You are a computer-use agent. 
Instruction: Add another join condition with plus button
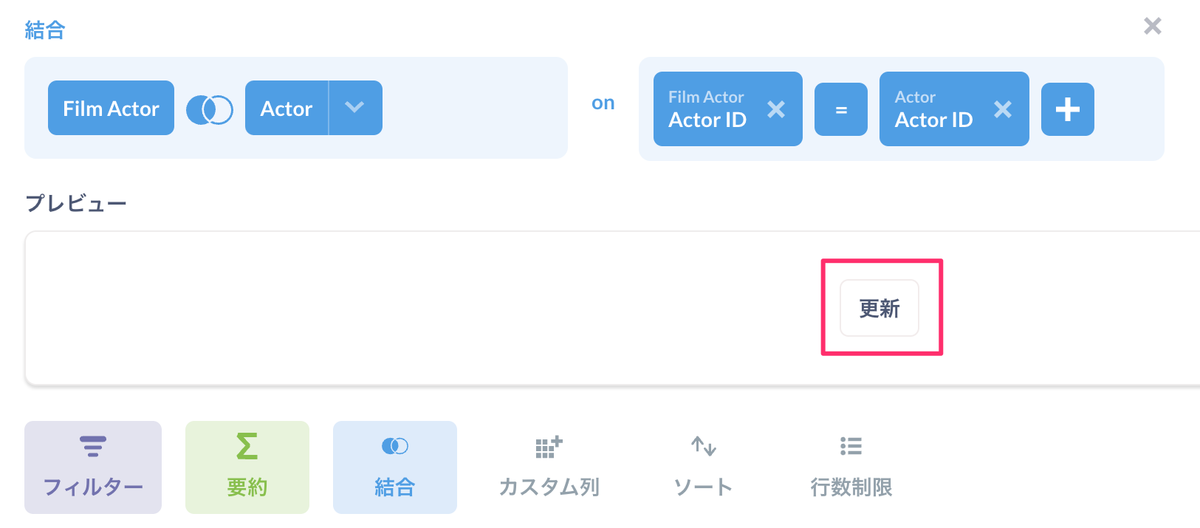click(x=1068, y=109)
